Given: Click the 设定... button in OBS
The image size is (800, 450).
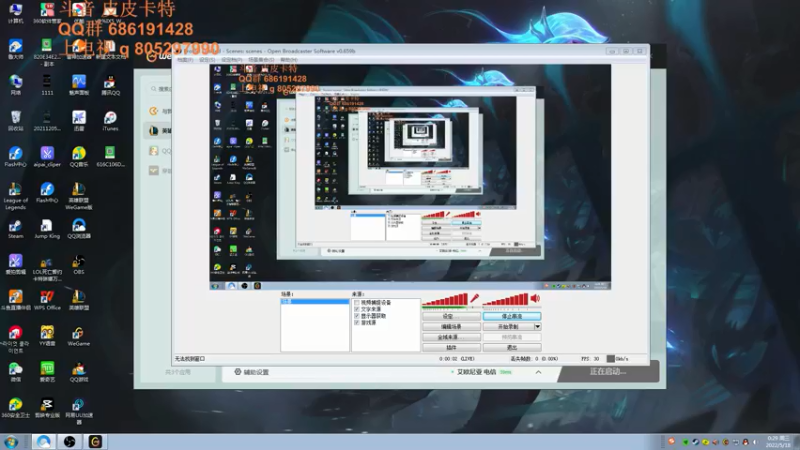Looking at the screenshot, I should (x=451, y=316).
